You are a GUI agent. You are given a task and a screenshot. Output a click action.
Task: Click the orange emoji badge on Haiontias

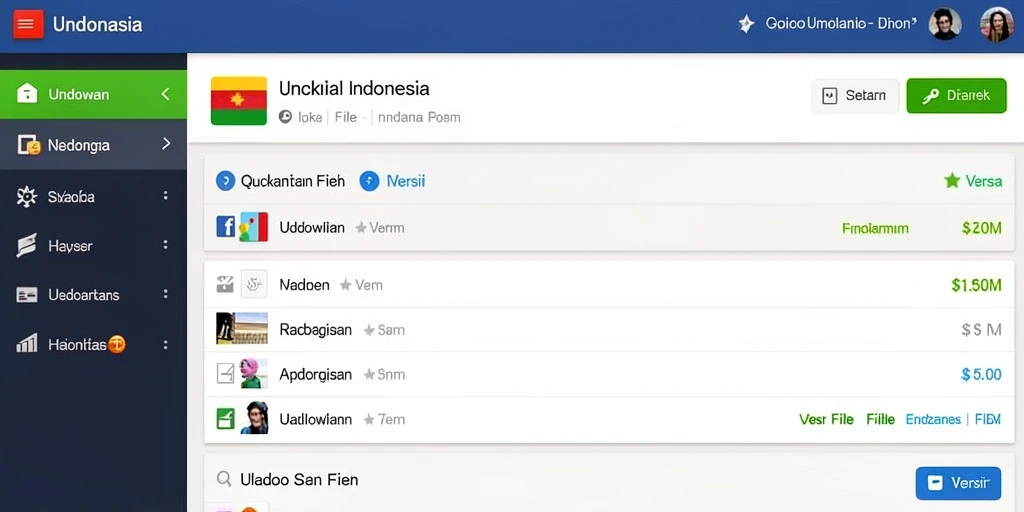[x=116, y=344]
